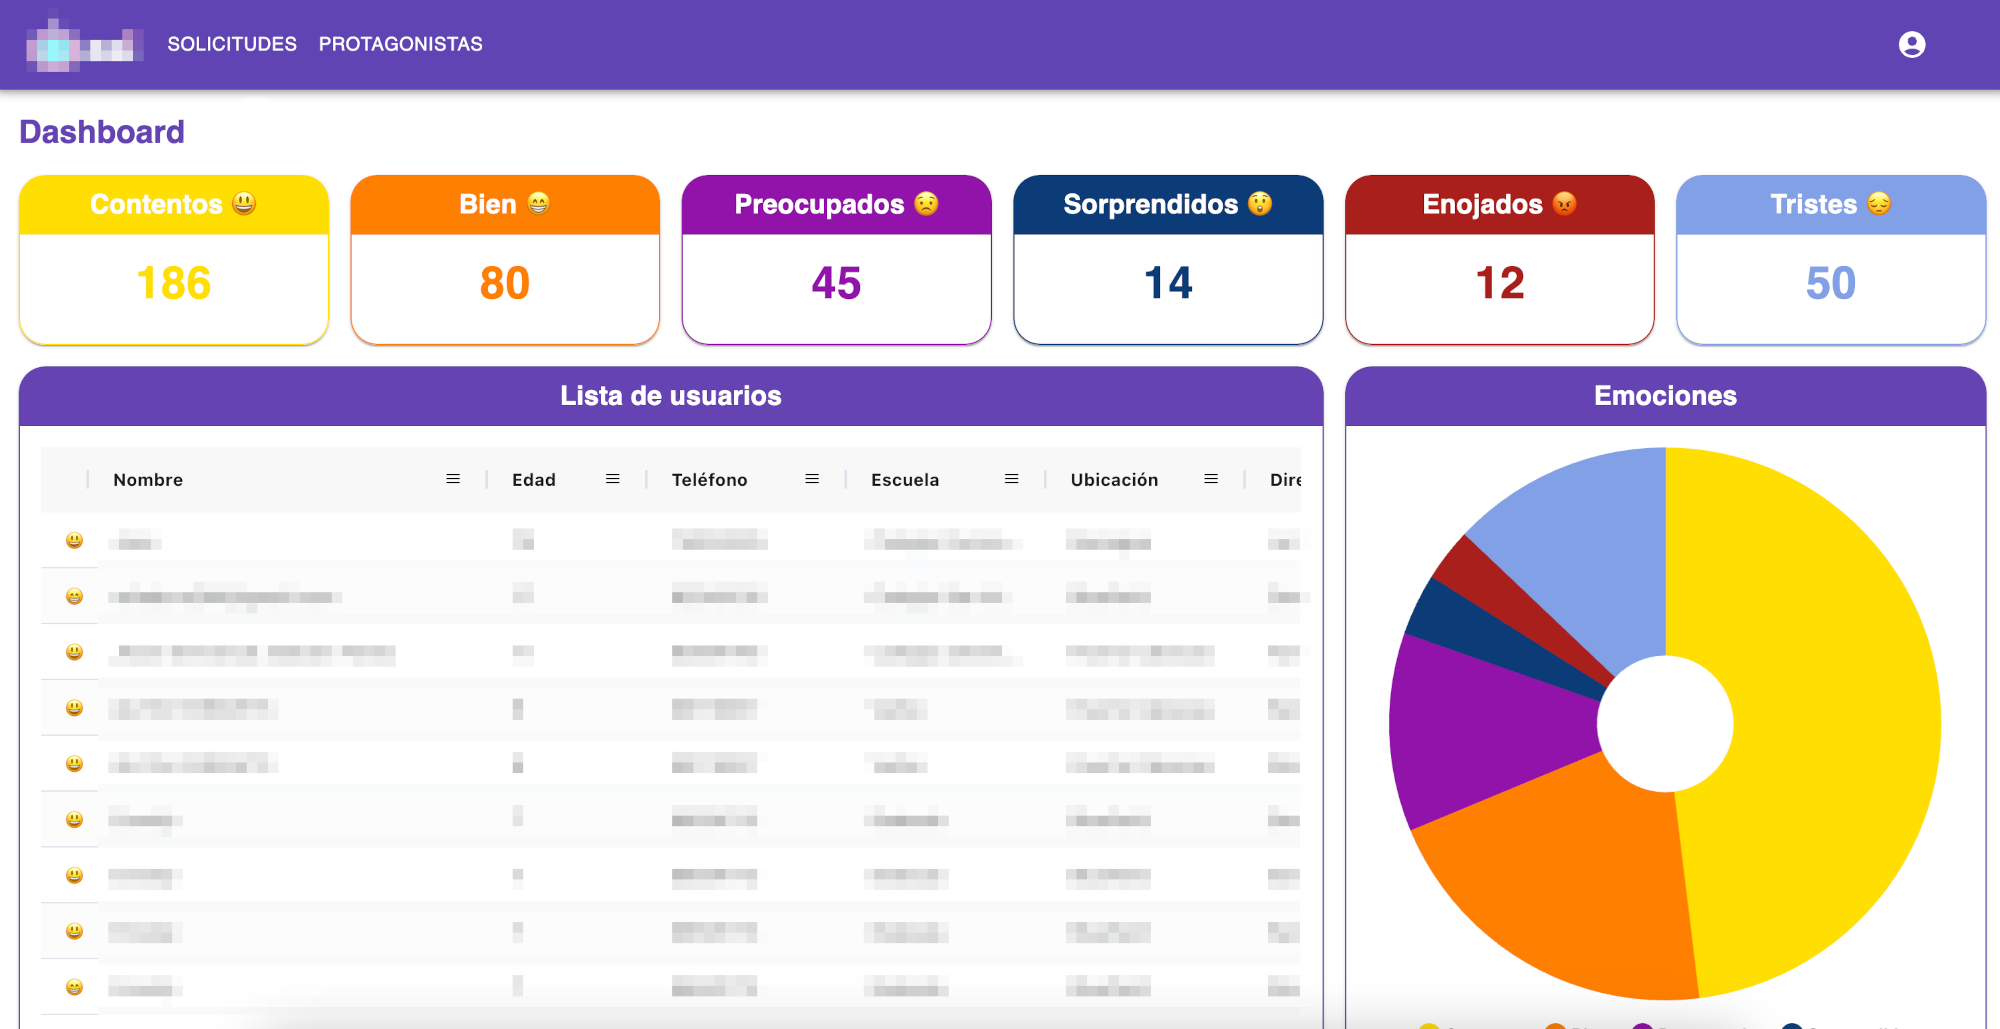
Task: Sort by the Edad column header
Action: tap(534, 480)
